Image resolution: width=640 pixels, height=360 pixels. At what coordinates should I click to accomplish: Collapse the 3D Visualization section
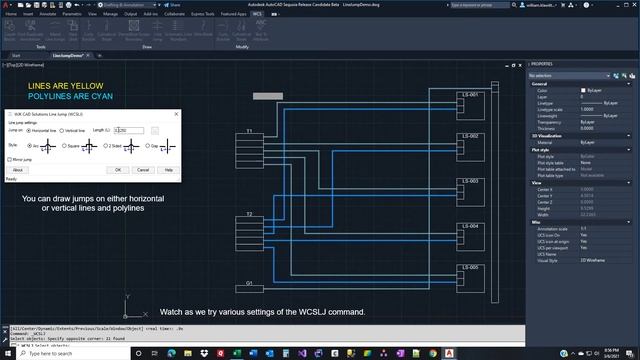[x=629, y=136]
